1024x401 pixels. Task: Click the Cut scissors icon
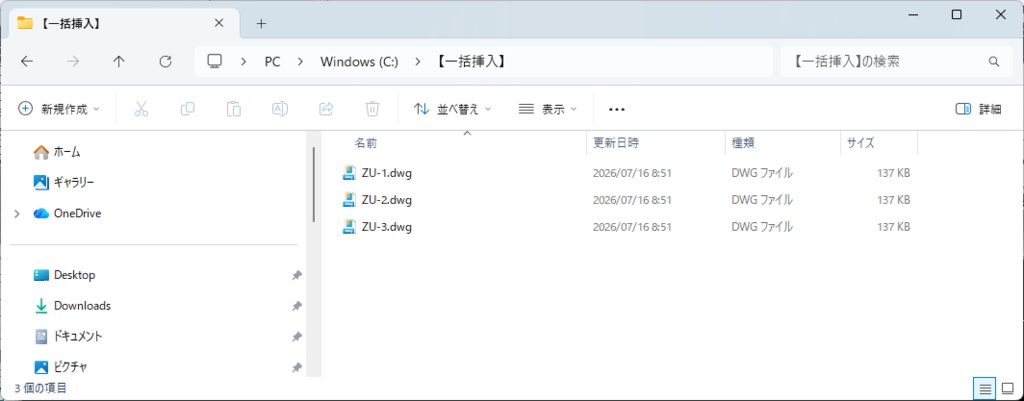click(141, 109)
